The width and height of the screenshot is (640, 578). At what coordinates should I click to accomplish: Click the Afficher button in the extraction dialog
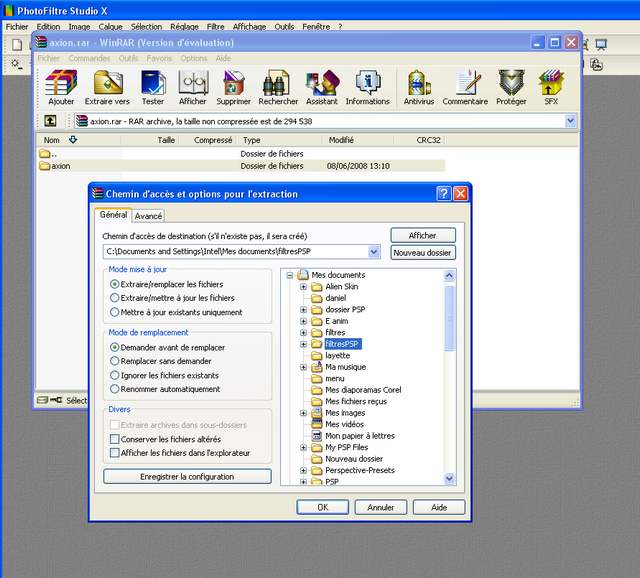click(x=422, y=236)
